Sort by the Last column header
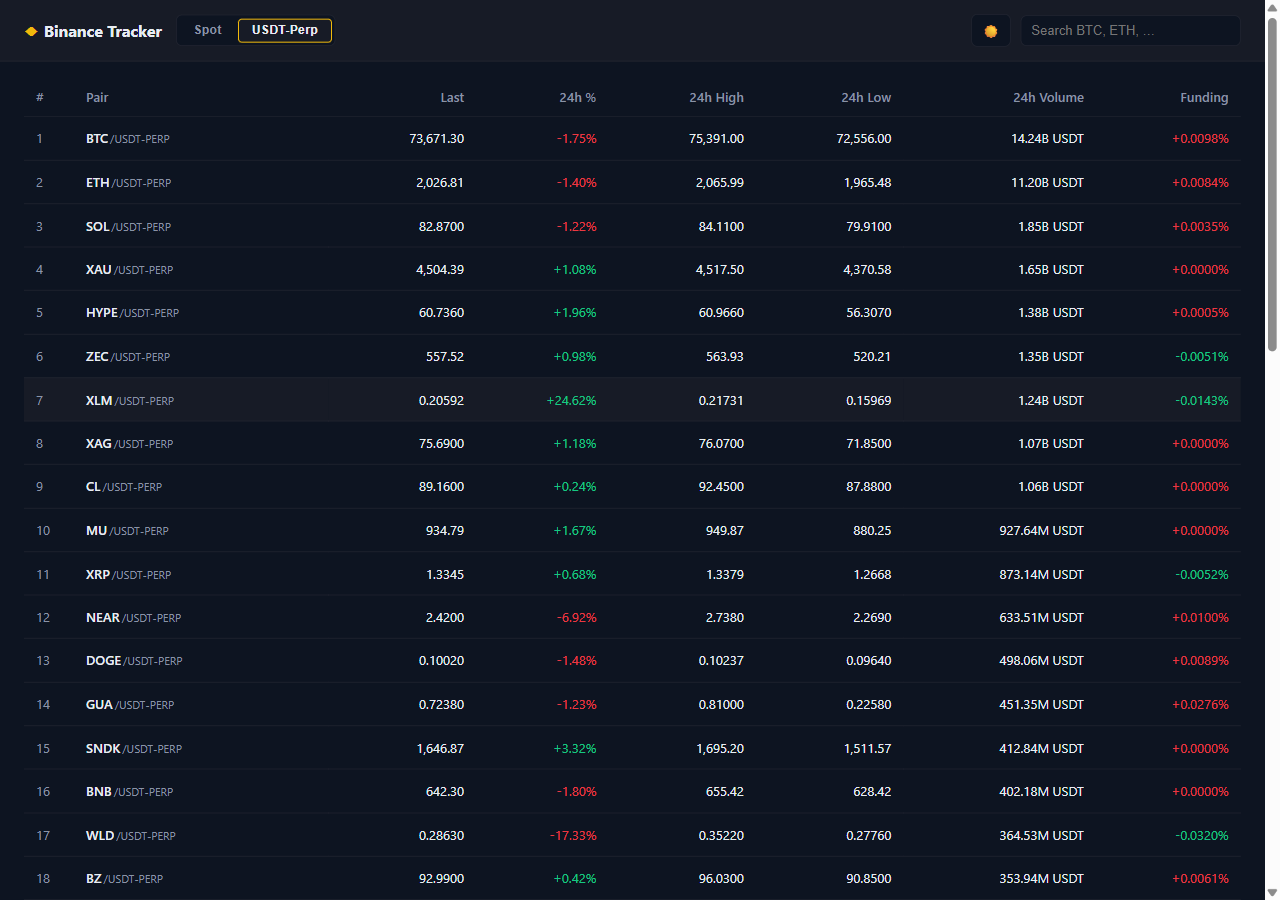1280x900 pixels. tap(452, 98)
